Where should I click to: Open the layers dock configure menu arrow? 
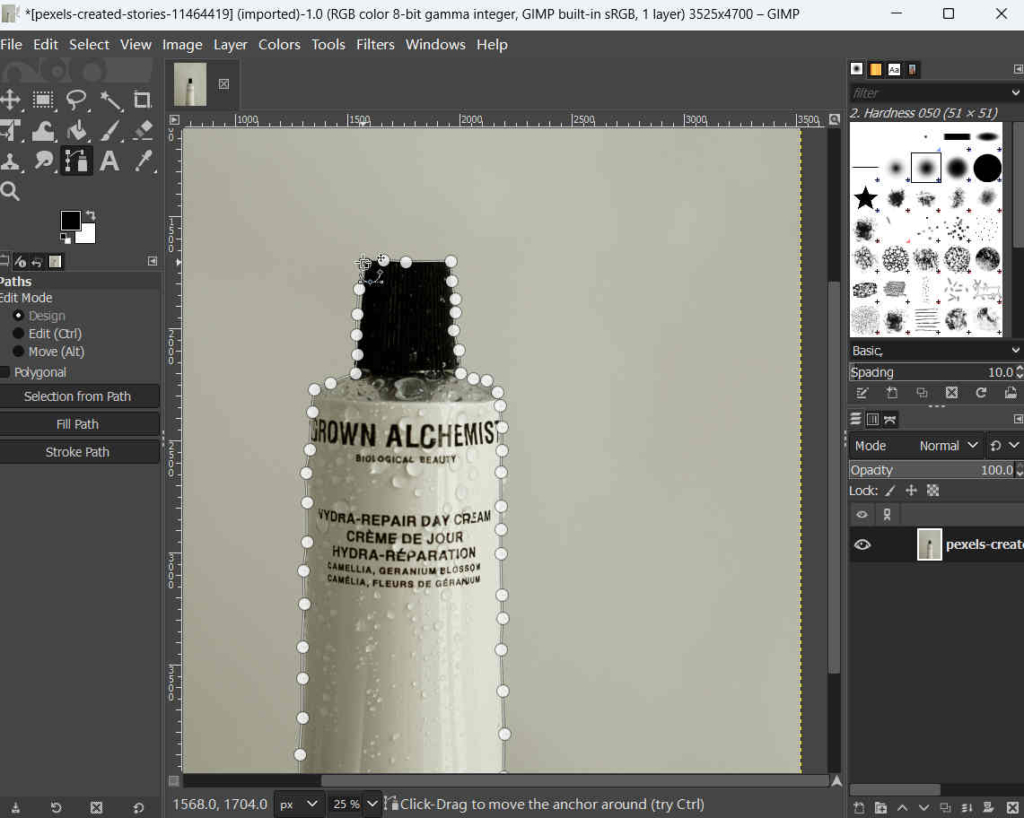1017,419
